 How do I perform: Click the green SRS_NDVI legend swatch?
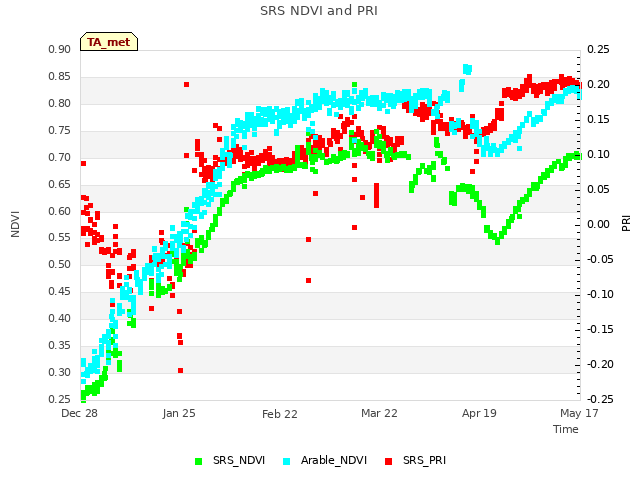coord(199,461)
